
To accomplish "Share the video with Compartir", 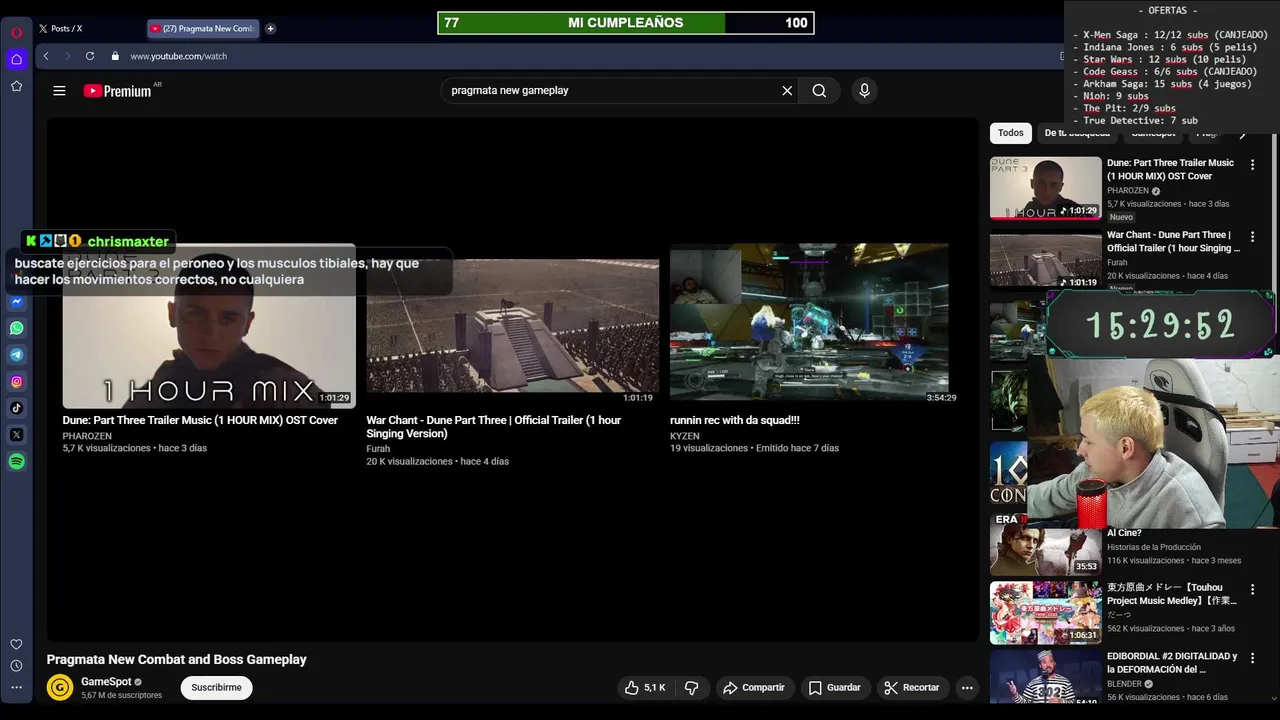I will click(x=754, y=688).
